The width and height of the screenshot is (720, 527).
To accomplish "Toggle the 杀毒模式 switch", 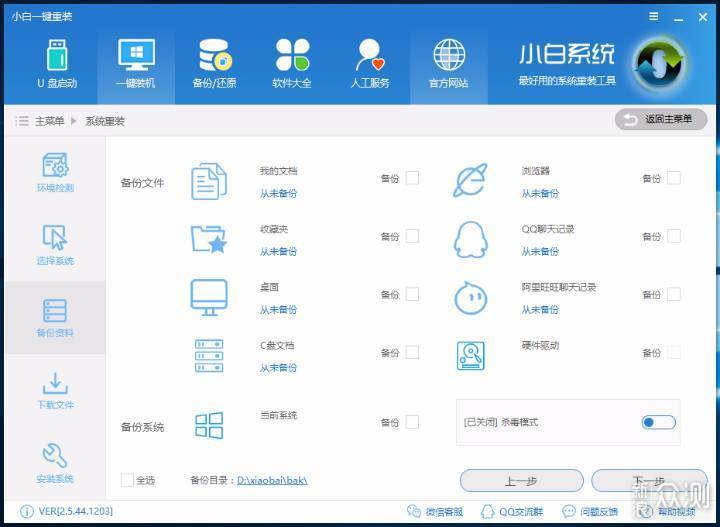I will coord(659,422).
